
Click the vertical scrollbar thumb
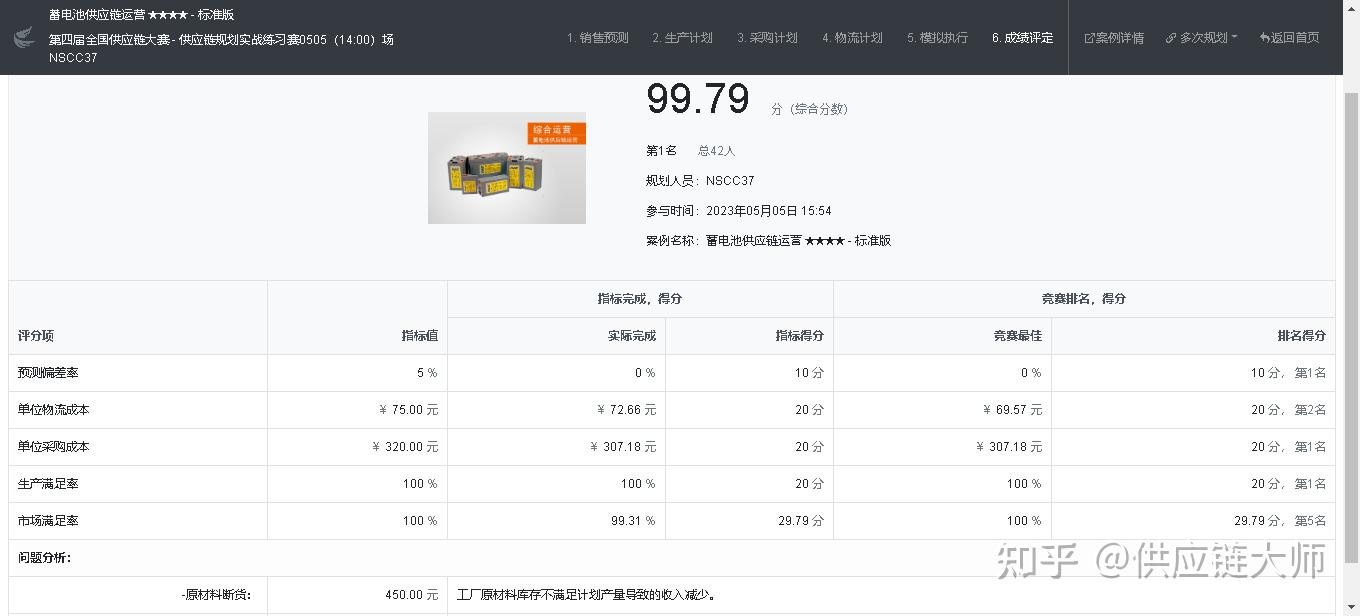click(x=1351, y=328)
